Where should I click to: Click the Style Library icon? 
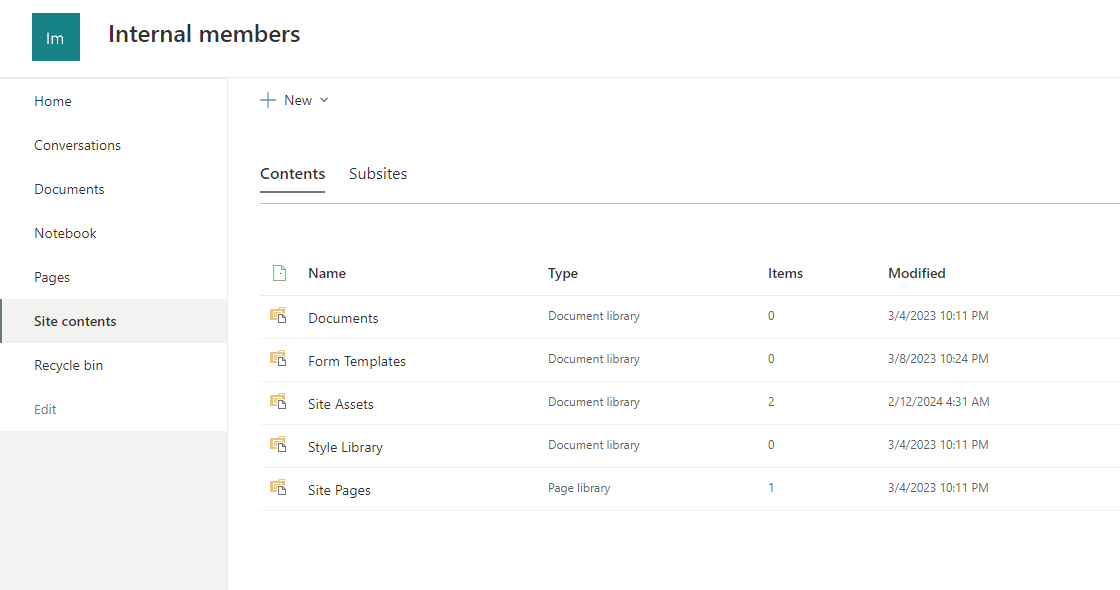(279, 446)
